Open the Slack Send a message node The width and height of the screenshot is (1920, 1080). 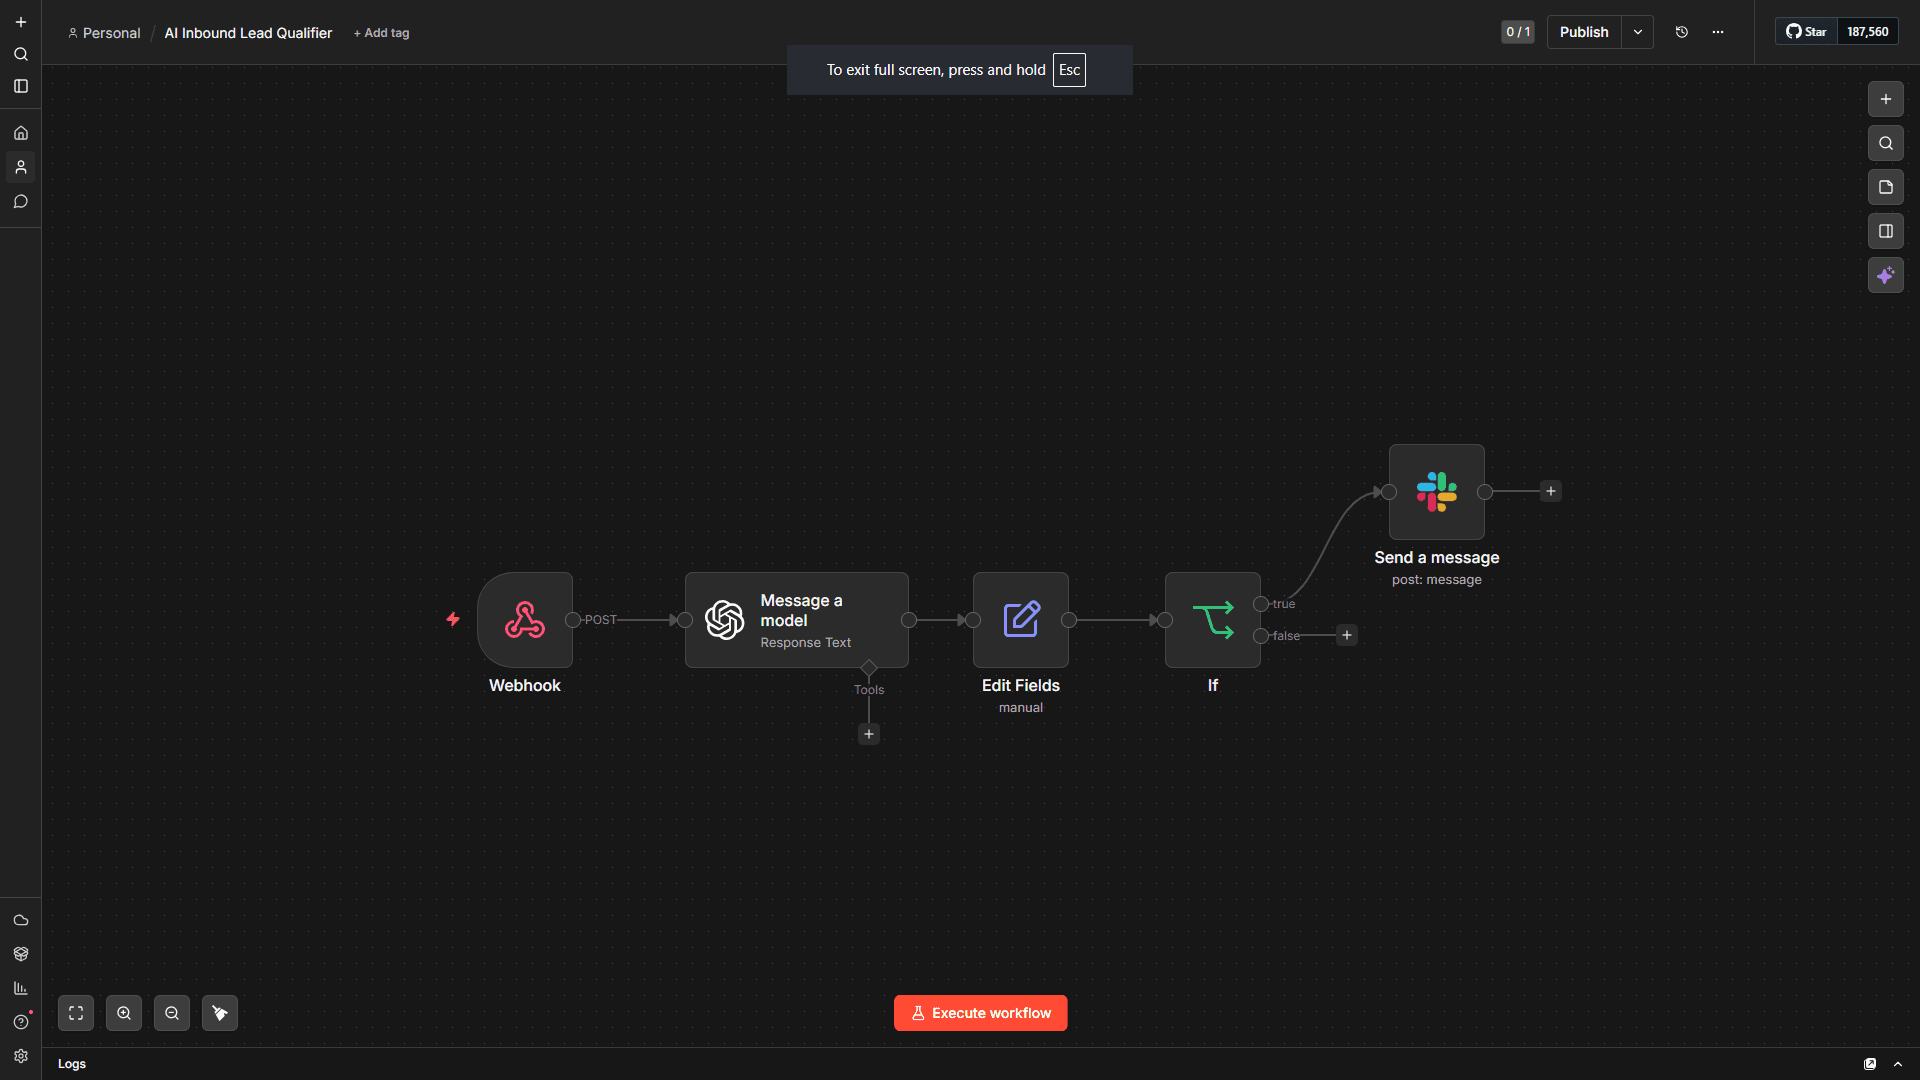(1436, 492)
